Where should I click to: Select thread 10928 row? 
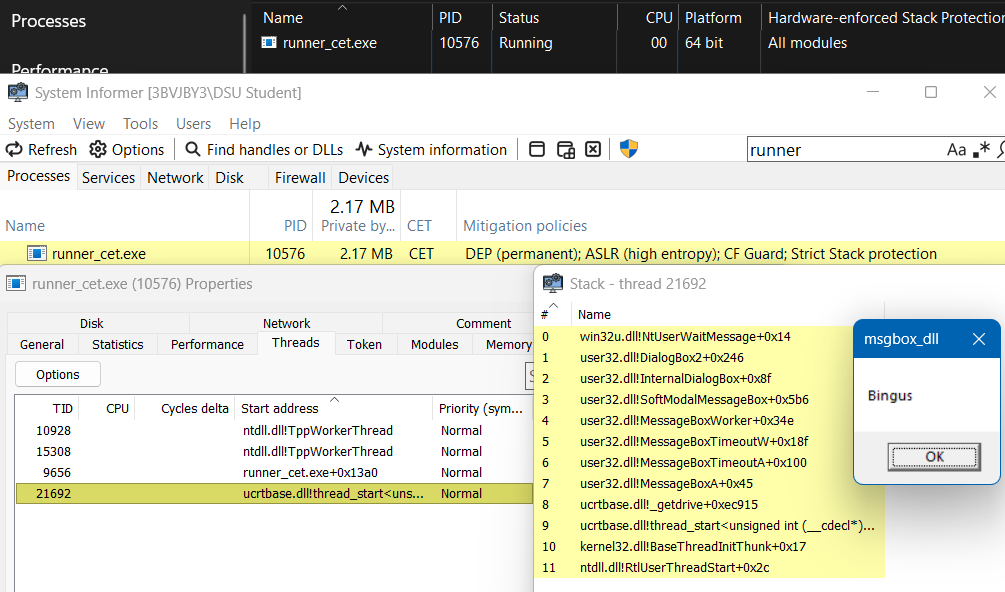(x=274, y=431)
